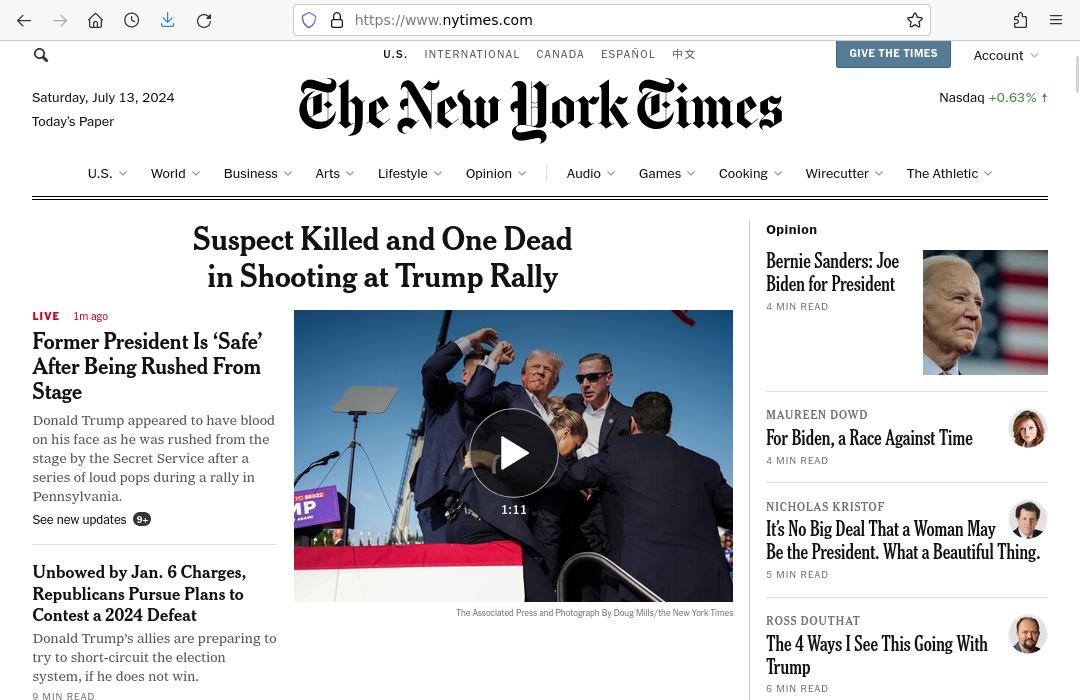1080x700 pixels.
Task: Expand the Account dropdown
Action: tap(1006, 55)
